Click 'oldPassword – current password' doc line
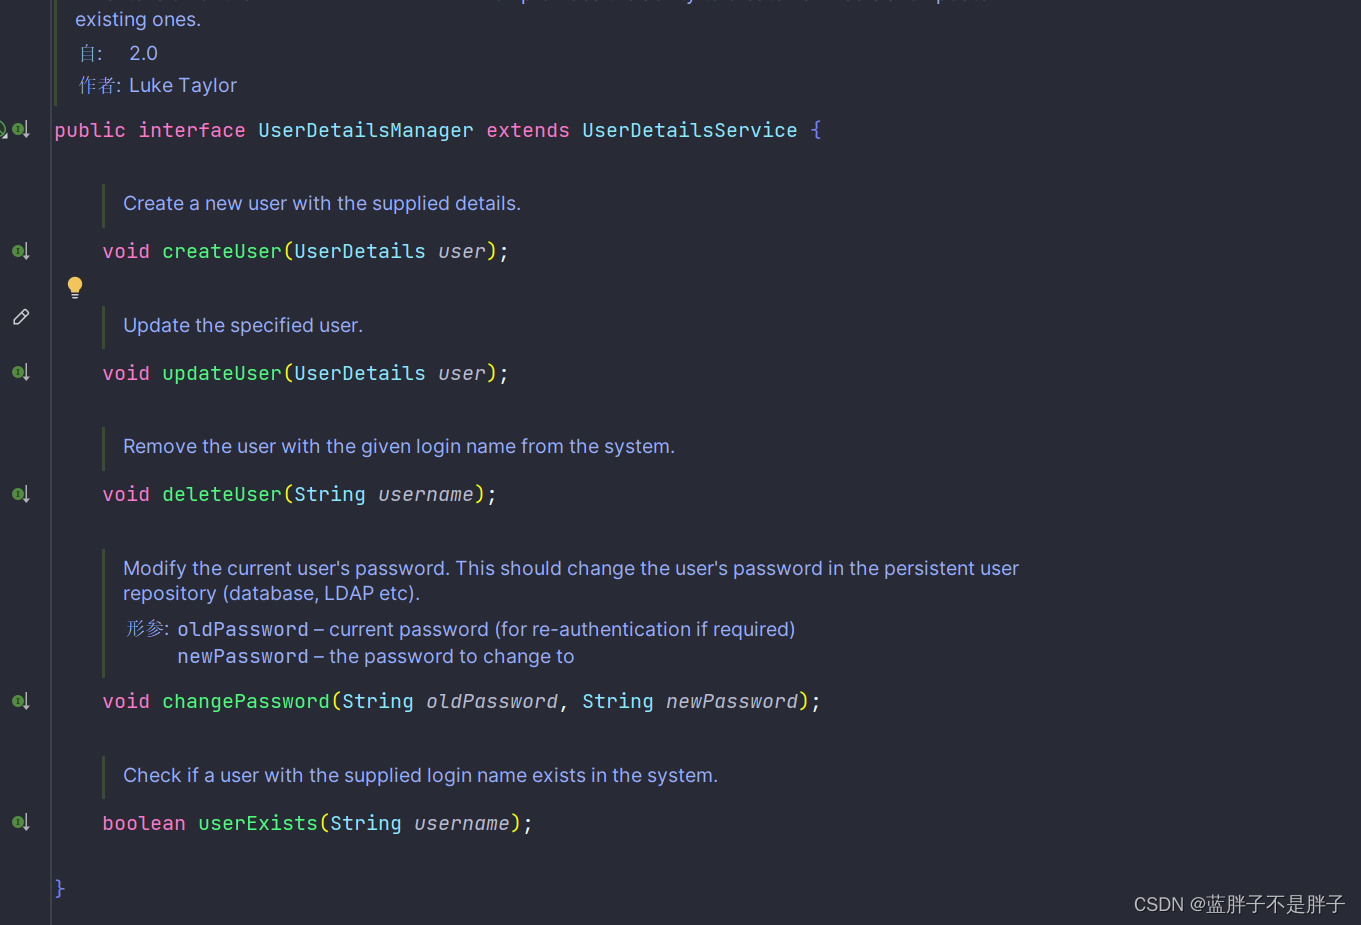 486,629
